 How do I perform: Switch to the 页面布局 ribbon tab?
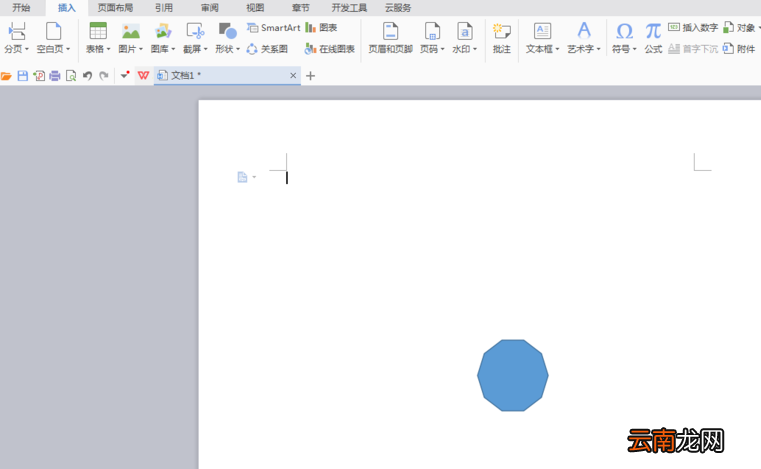point(115,8)
